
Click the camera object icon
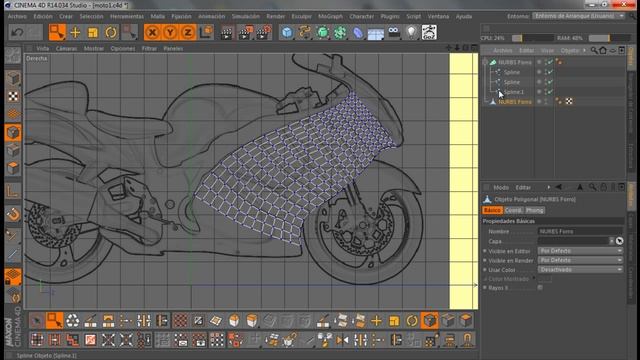(x=394, y=32)
